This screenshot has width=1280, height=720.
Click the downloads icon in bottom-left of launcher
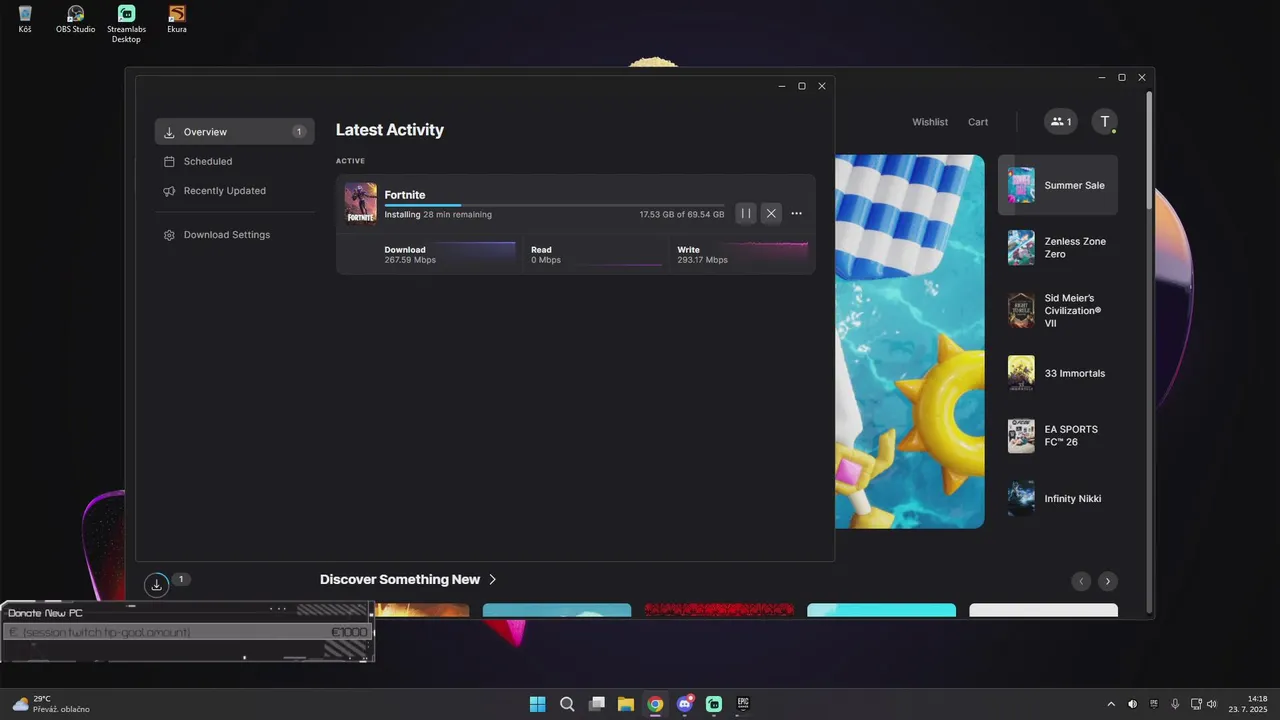click(156, 585)
